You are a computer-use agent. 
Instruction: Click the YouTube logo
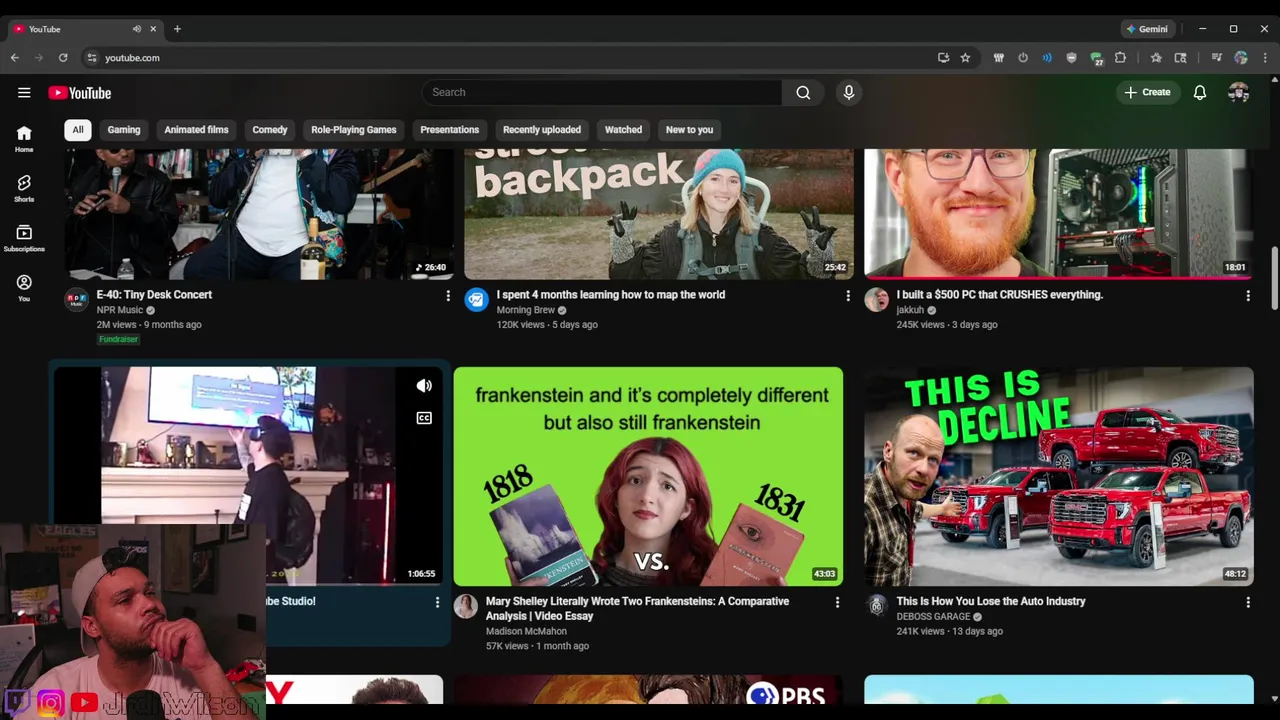coord(80,93)
